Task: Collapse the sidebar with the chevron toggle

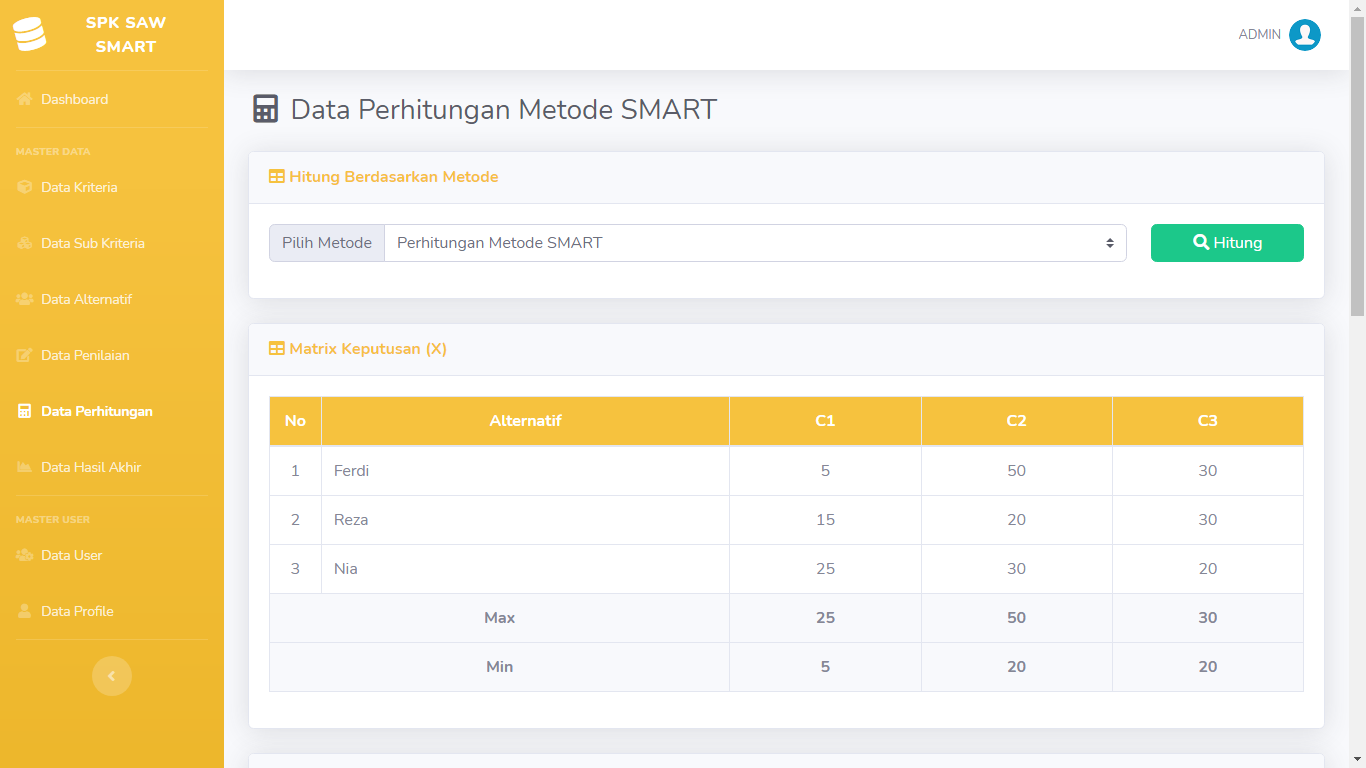Action: coord(112,676)
